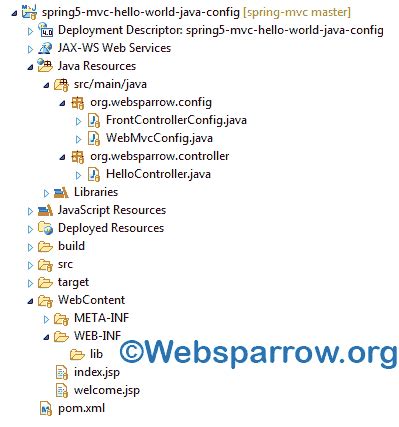The height and width of the screenshot is (427, 399).
Task: Collapse the src/main/java node
Action: pos(46,85)
